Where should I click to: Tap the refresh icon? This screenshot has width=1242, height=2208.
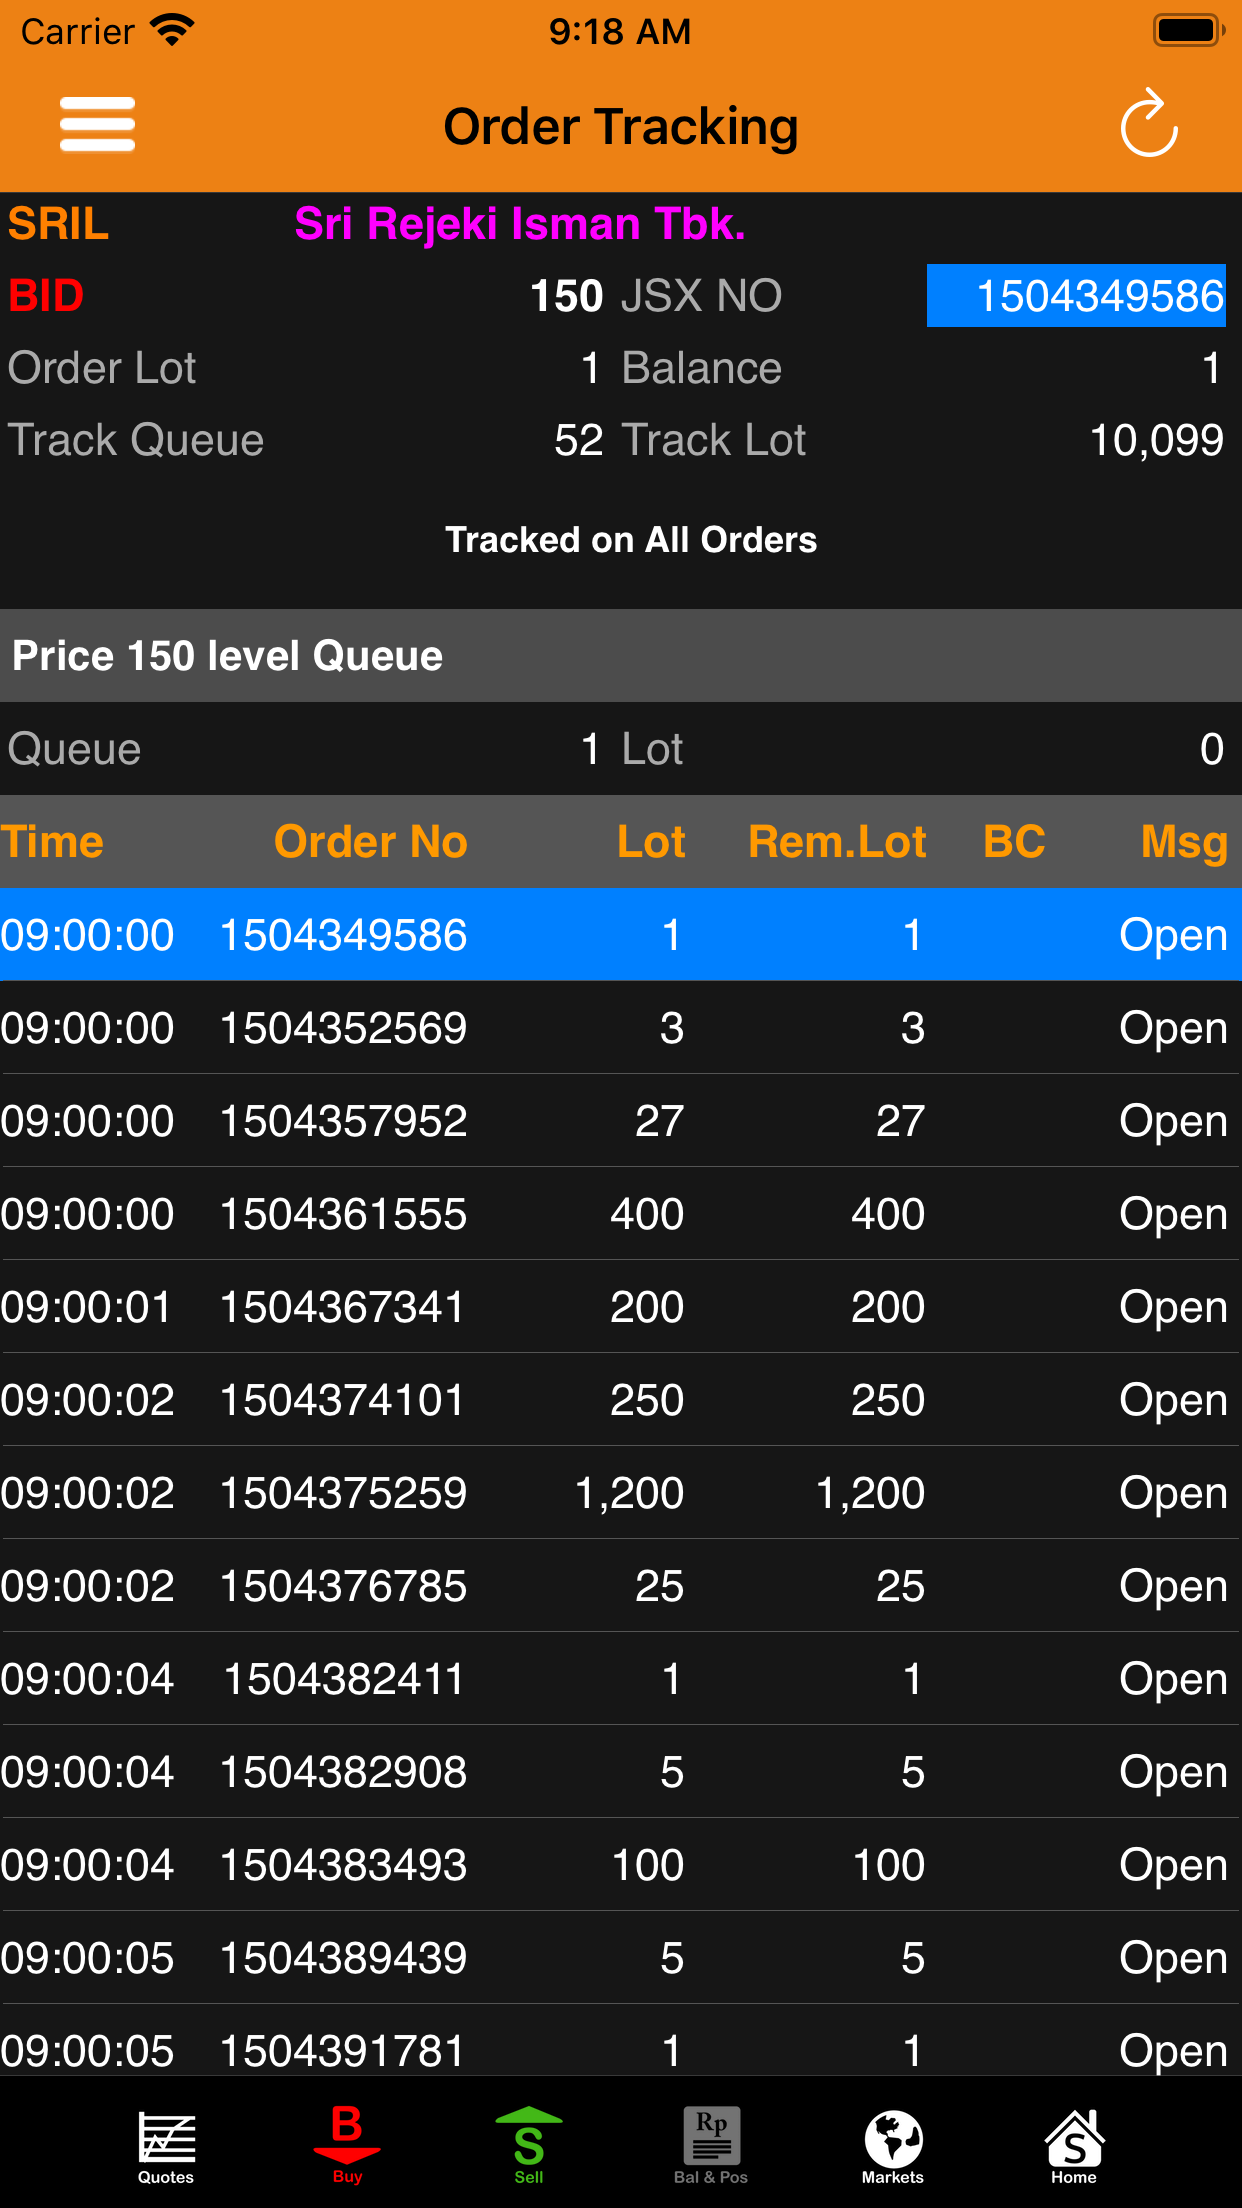(x=1149, y=124)
